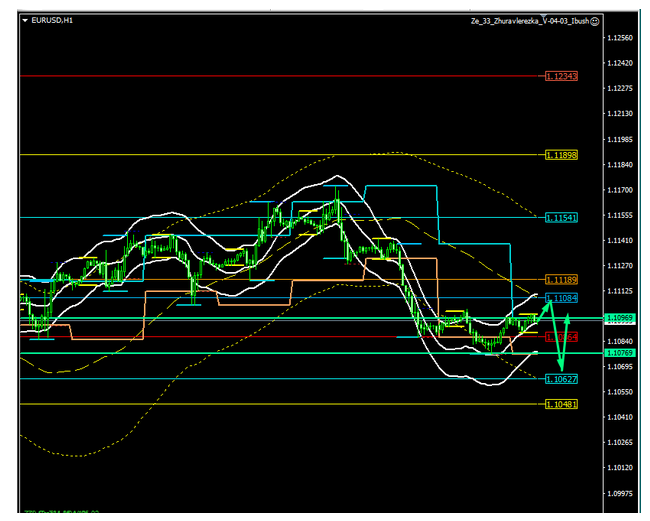Viewport: 650px width, 521px height.
Task: Click the current price marker on the axis
Action: coord(619,318)
